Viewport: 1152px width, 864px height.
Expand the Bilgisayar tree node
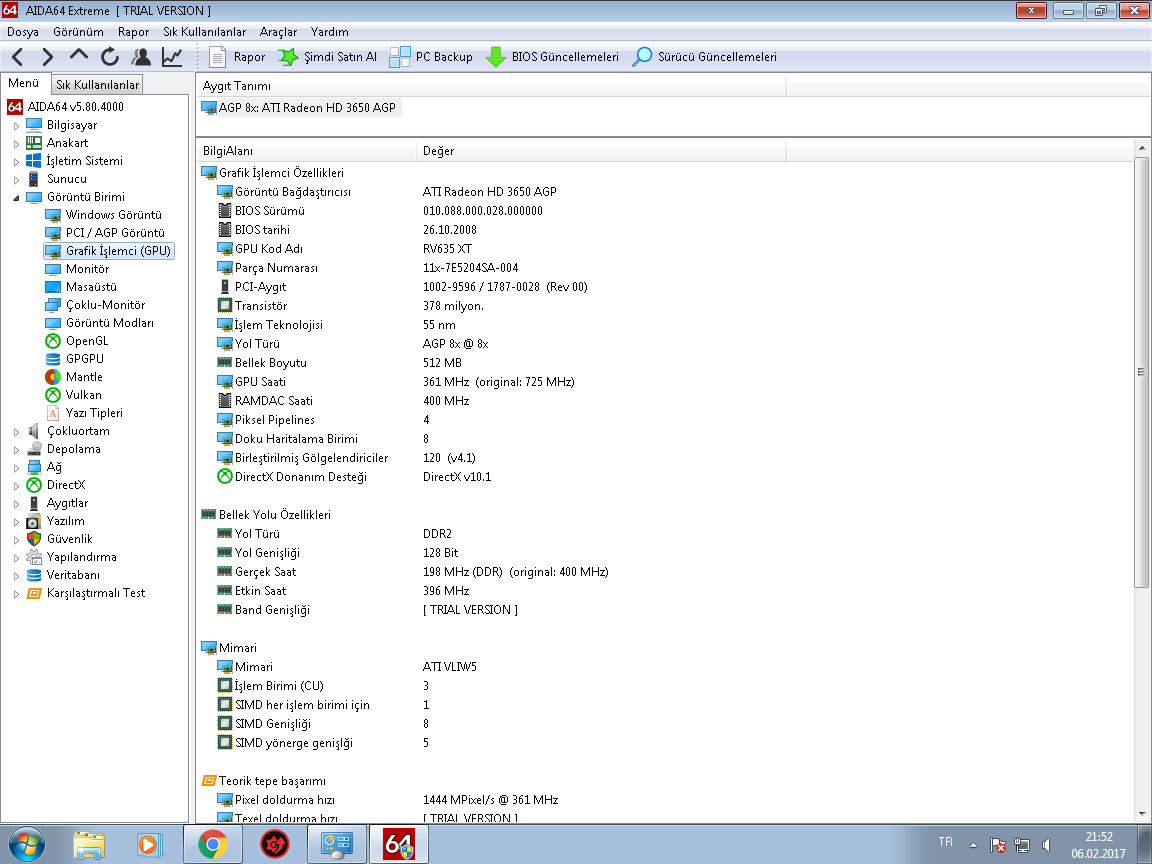16,126
